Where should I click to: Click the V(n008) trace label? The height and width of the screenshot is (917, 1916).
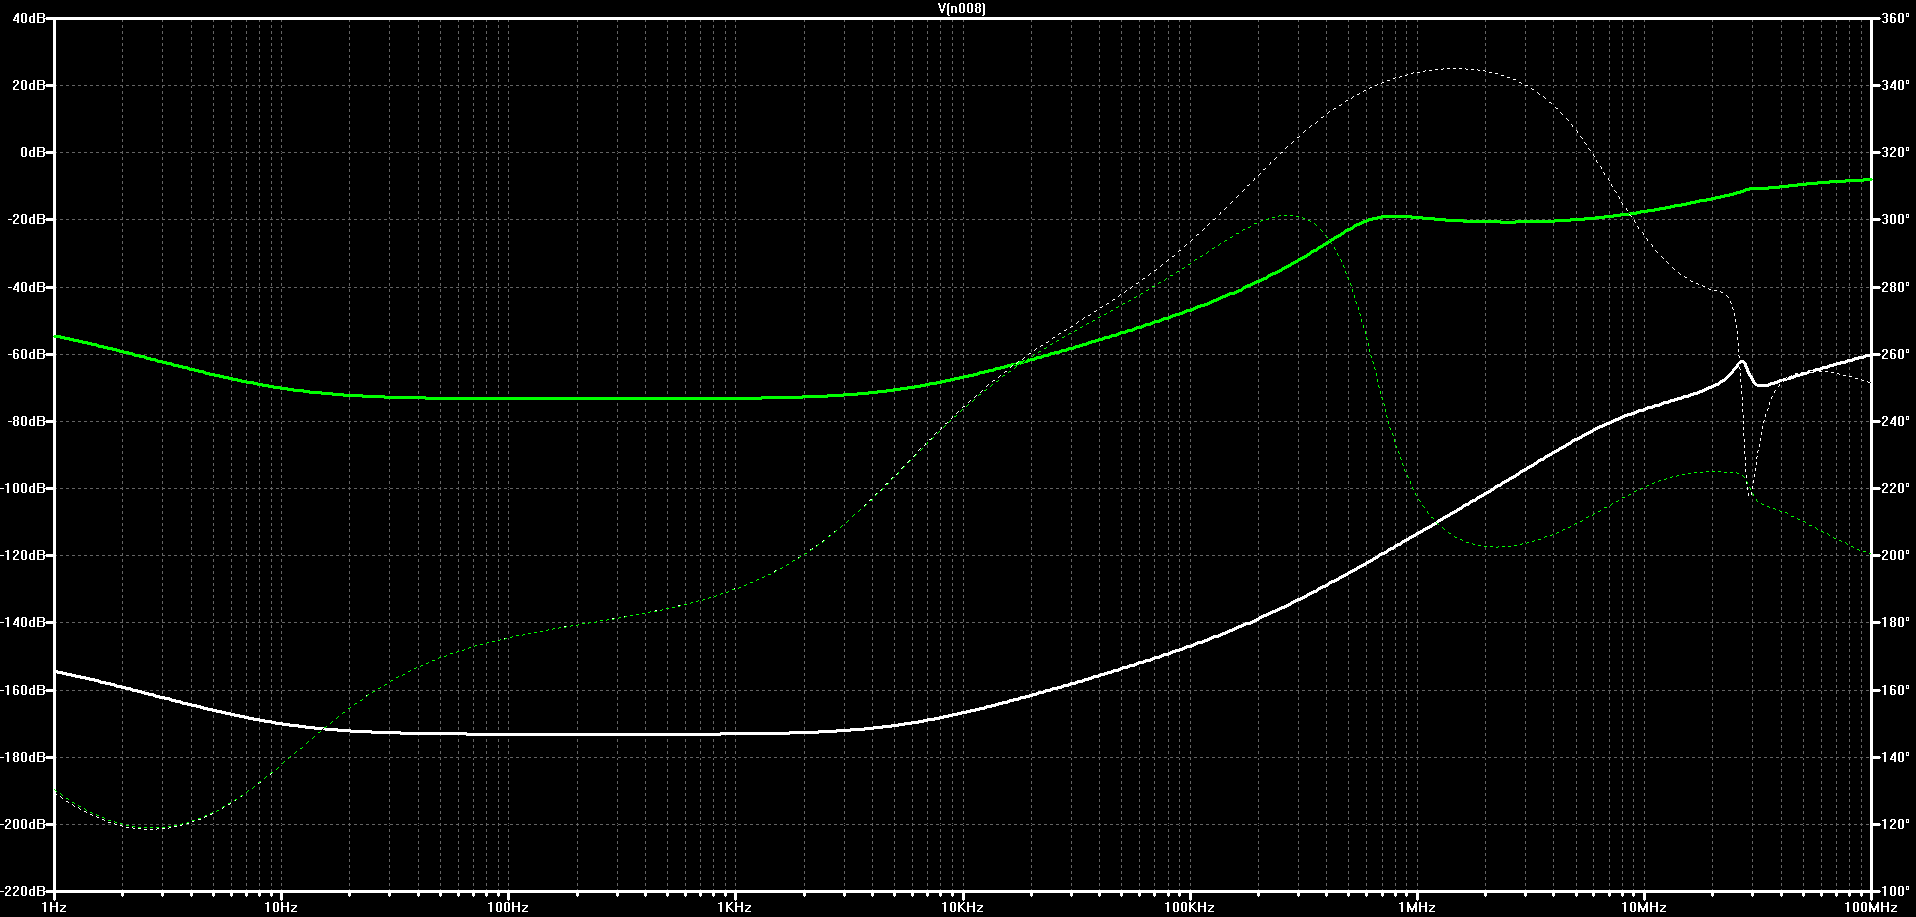[961, 9]
